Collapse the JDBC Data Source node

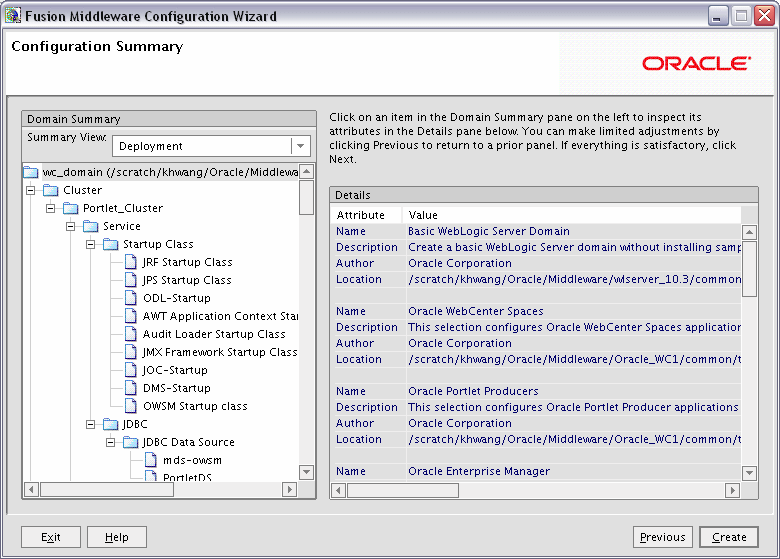point(110,442)
